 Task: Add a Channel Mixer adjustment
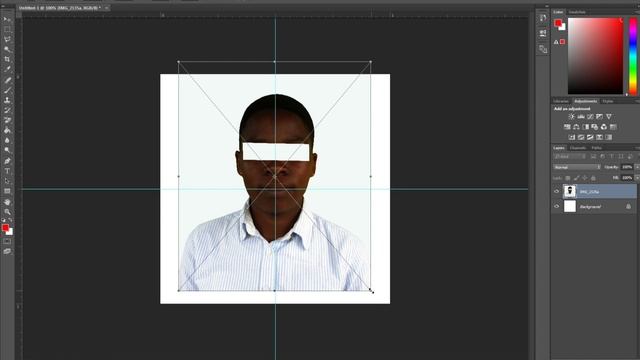pyautogui.click(x=604, y=127)
